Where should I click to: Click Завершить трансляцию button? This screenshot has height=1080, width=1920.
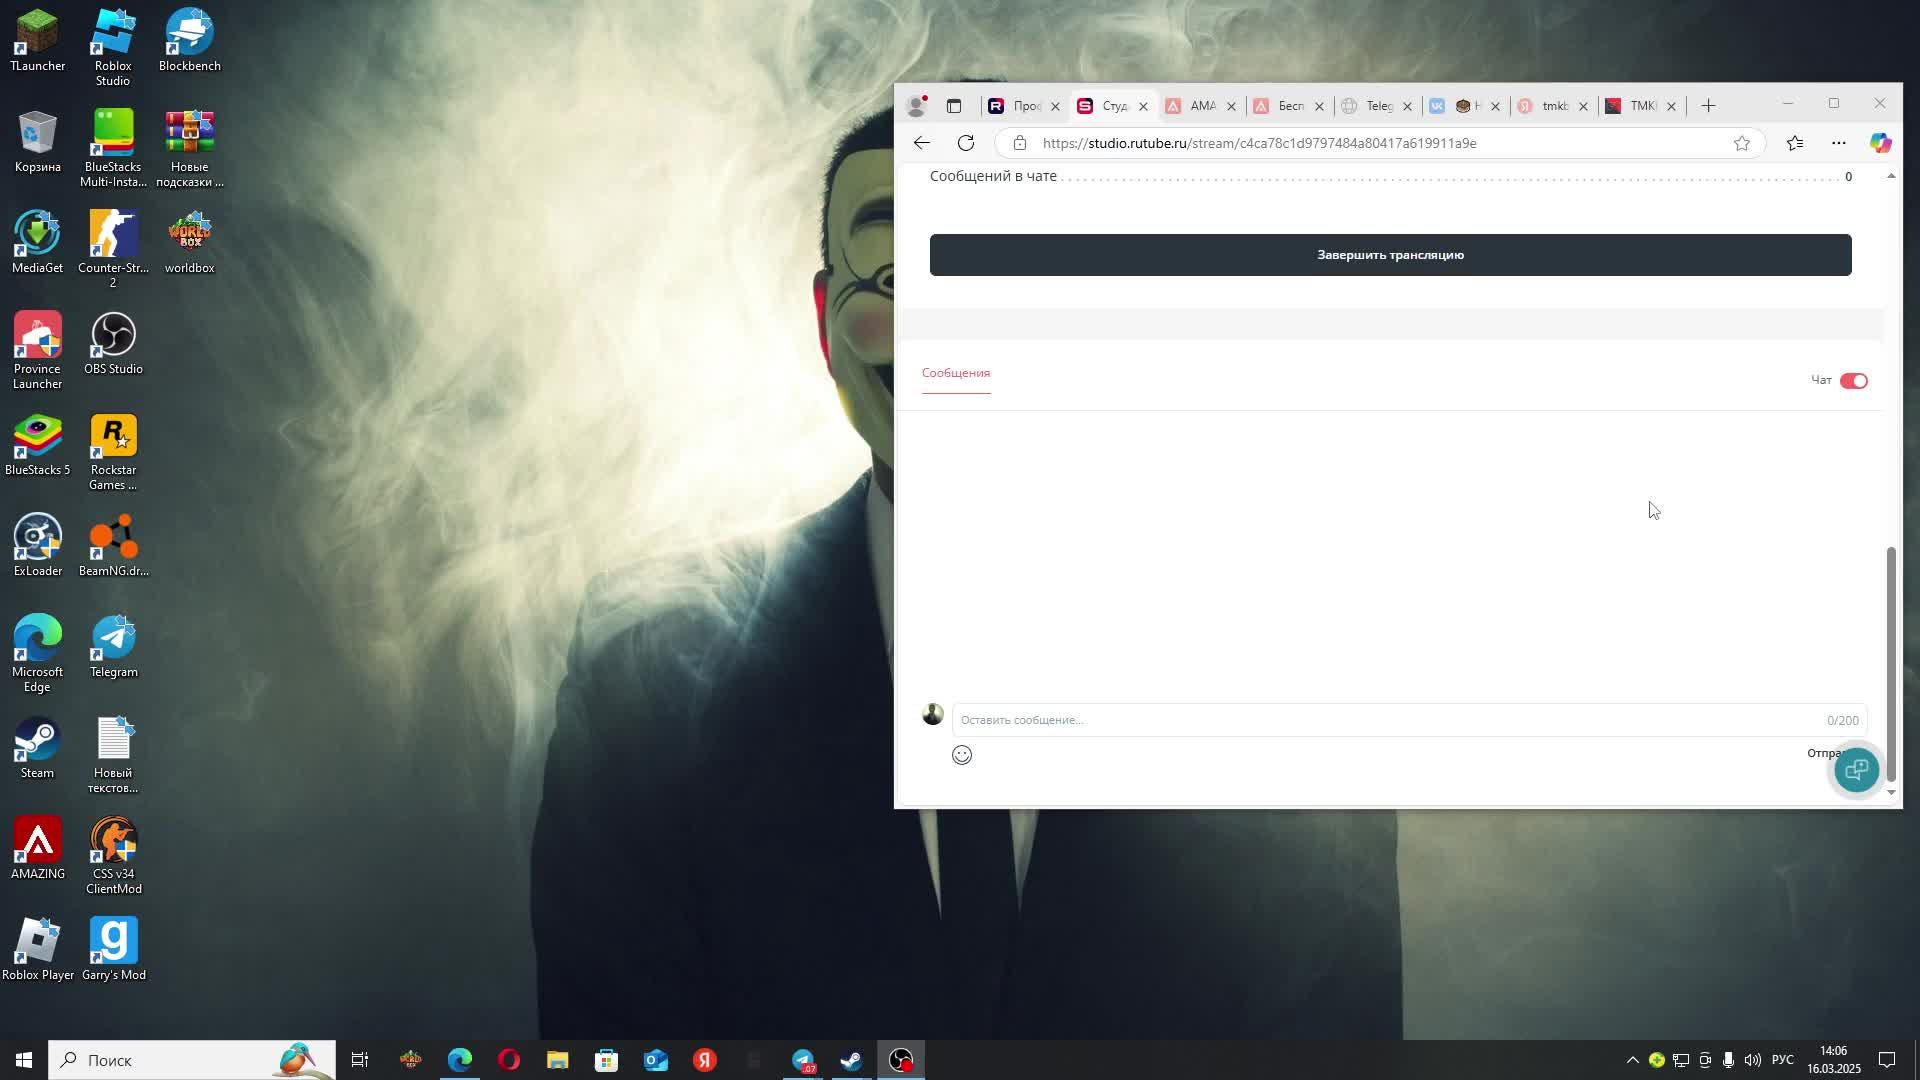[1390, 255]
